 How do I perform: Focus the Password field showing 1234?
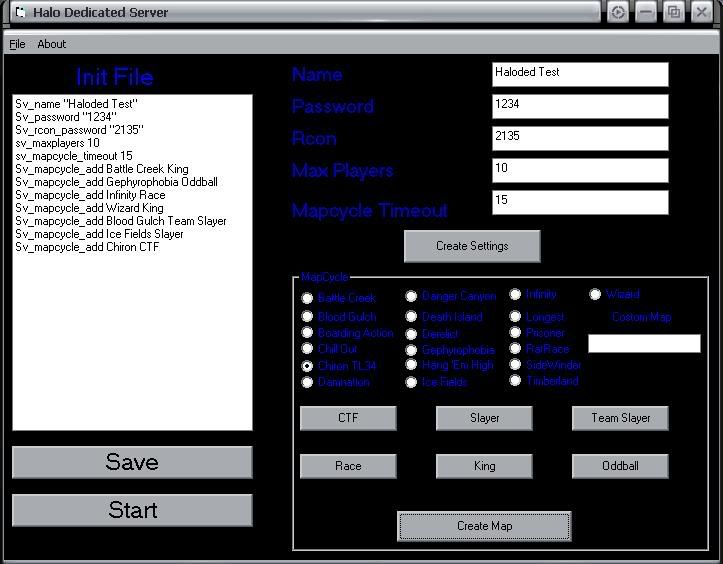(580, 107)
